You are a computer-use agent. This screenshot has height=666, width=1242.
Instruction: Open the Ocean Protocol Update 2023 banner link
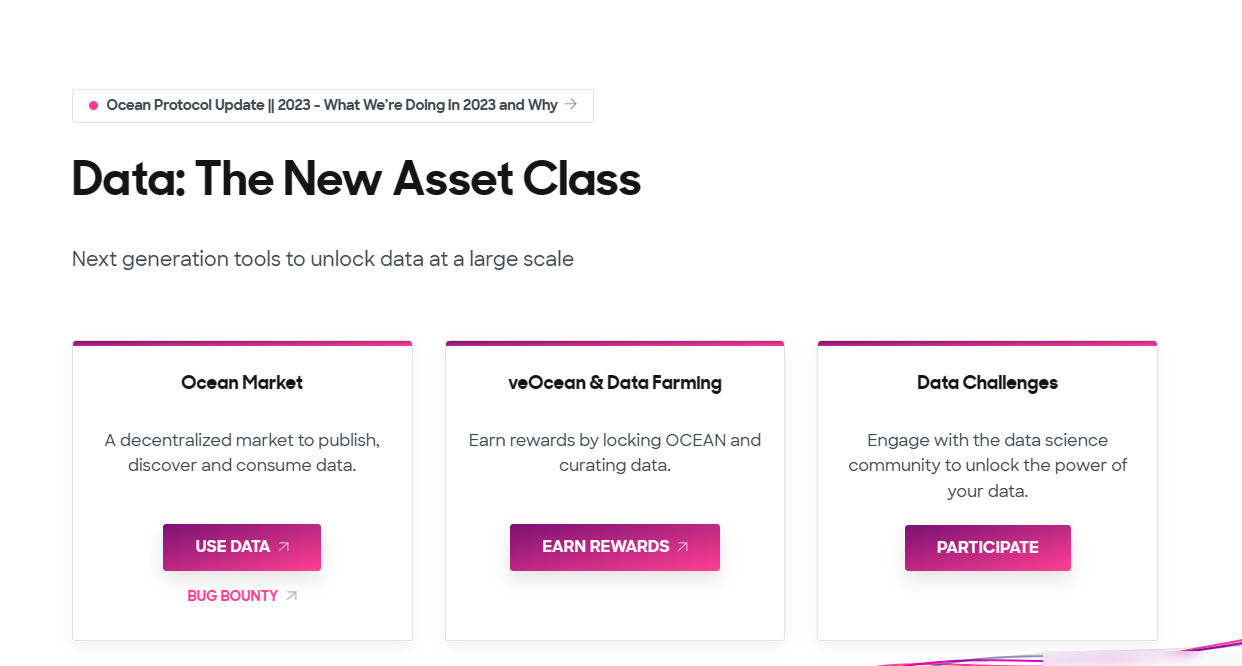tap(333, 106)
